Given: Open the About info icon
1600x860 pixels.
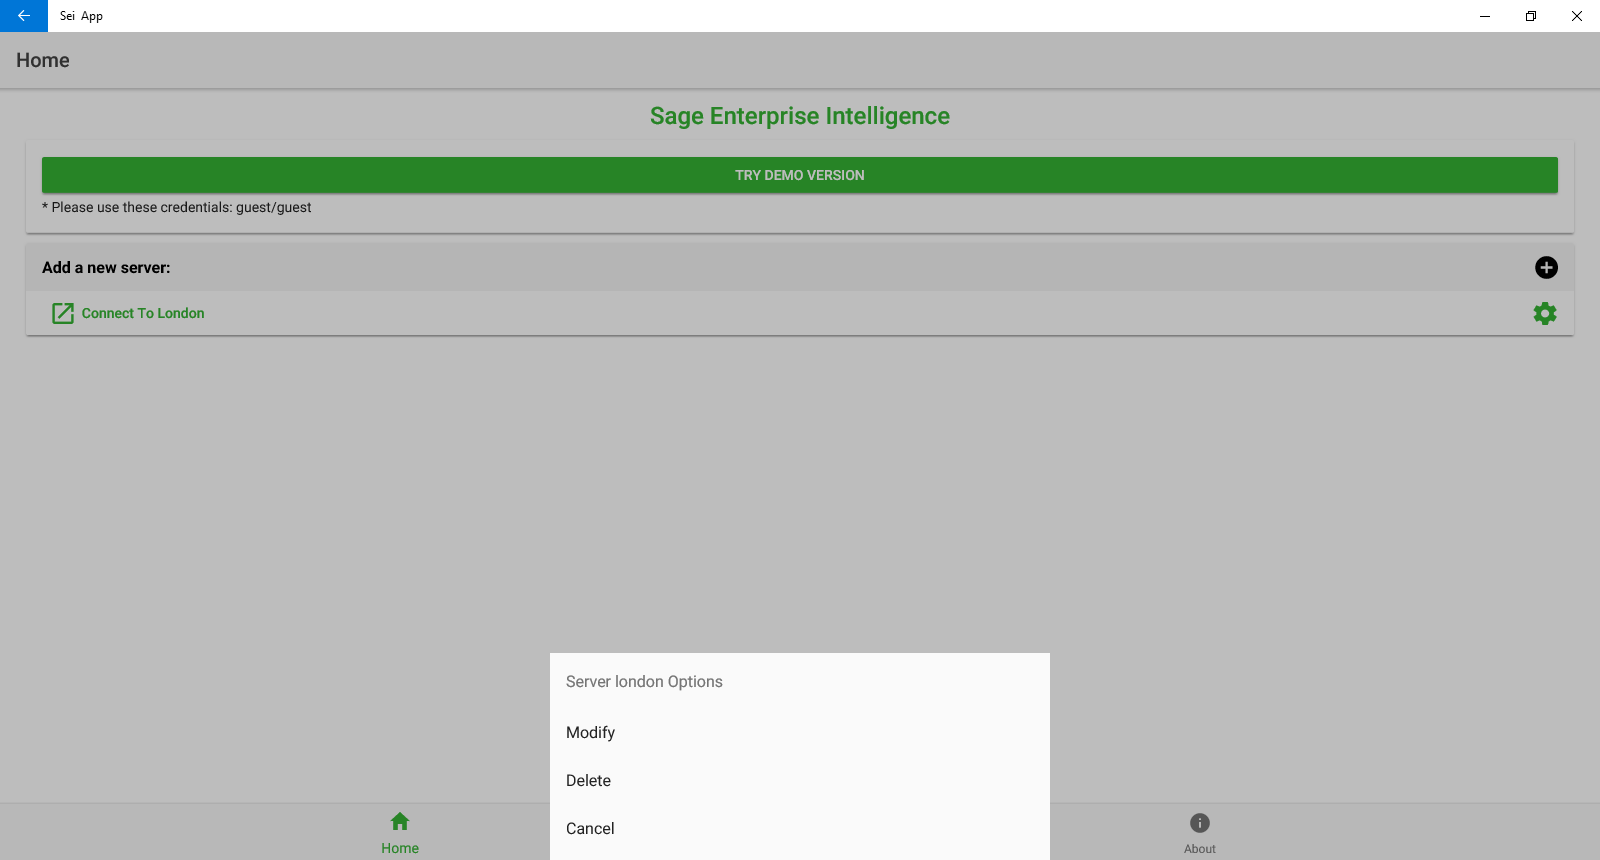Looking at the screenshot, I should (x=1200, y=822).
